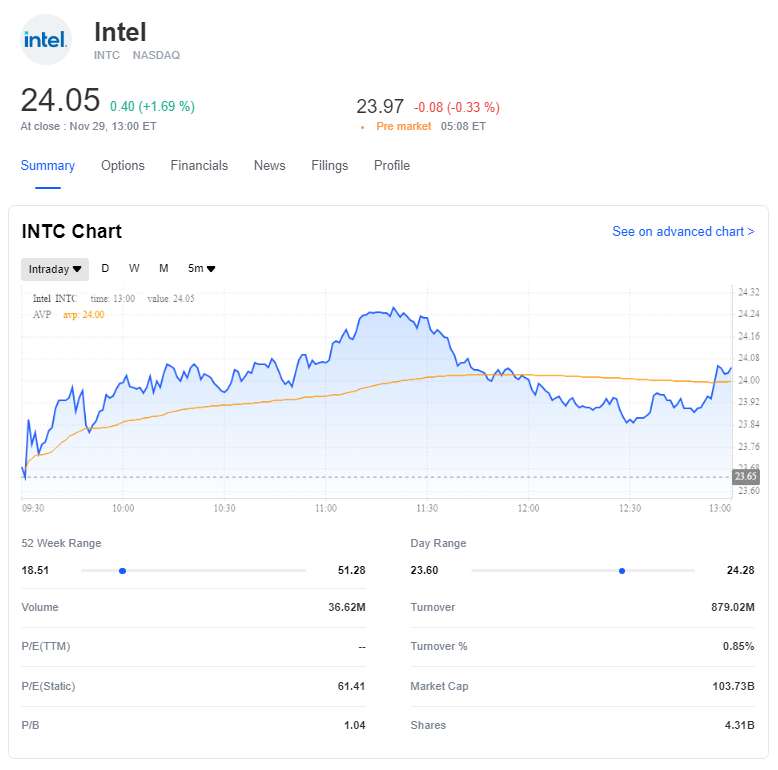Switch chart to monthly (M) view
Image resolution: width=778 pixels, height=770 pixels.
(164, 269)
